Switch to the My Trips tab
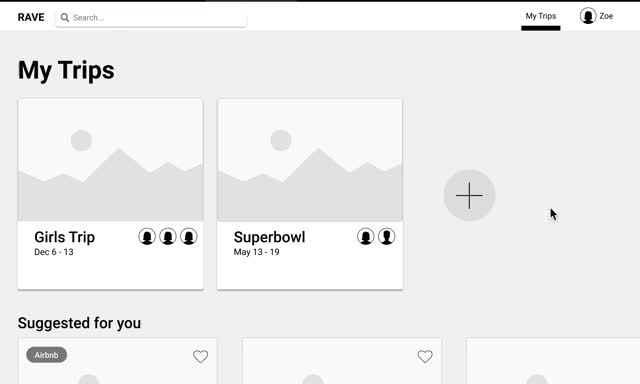The width and height of the screenshot is (640, 384). click(x=540, y=16)
